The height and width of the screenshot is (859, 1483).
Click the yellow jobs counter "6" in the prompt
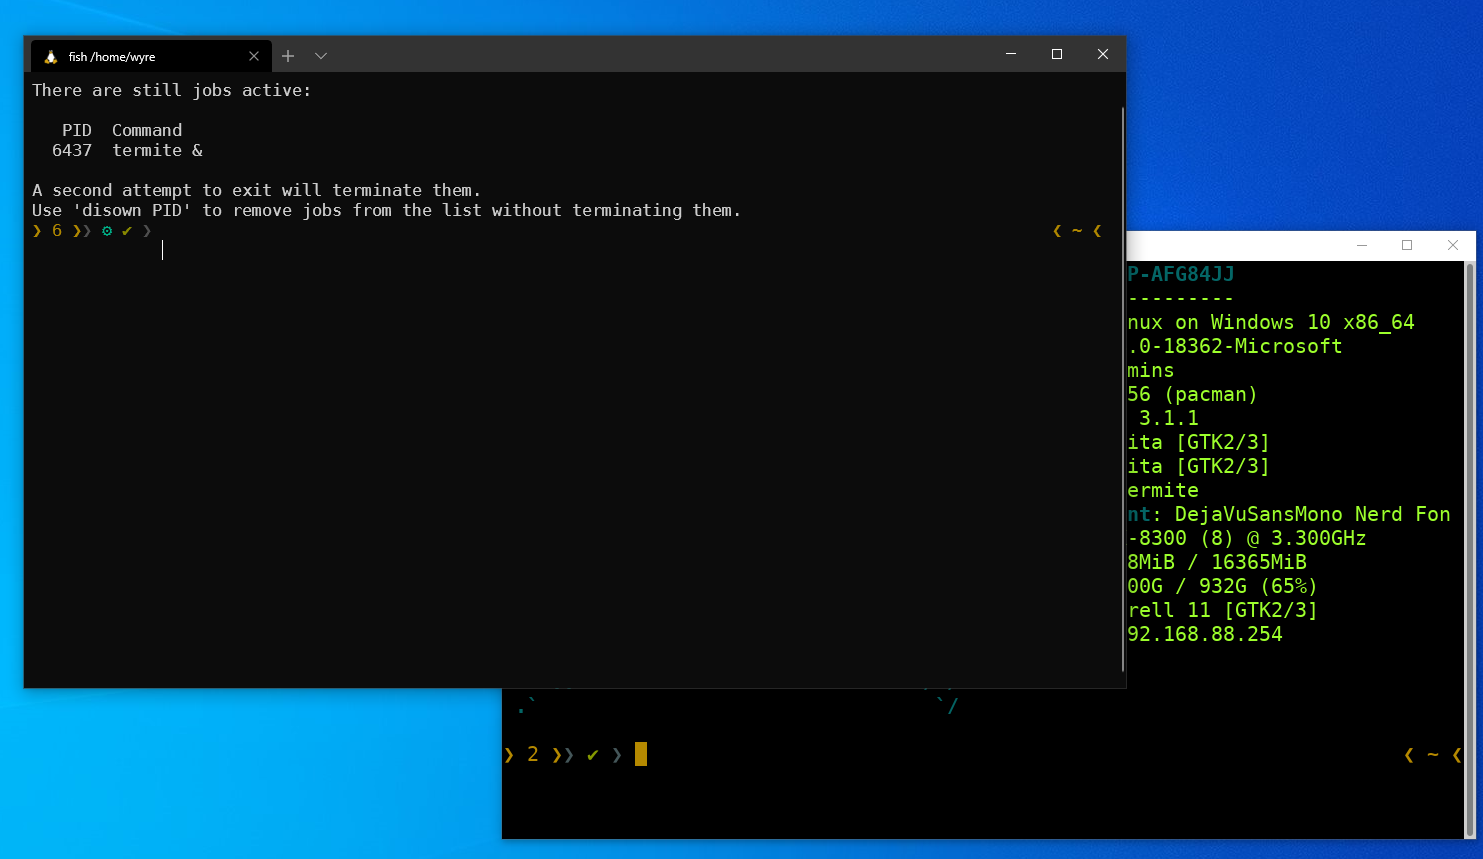pyautogui.click(x=57, y=230)
